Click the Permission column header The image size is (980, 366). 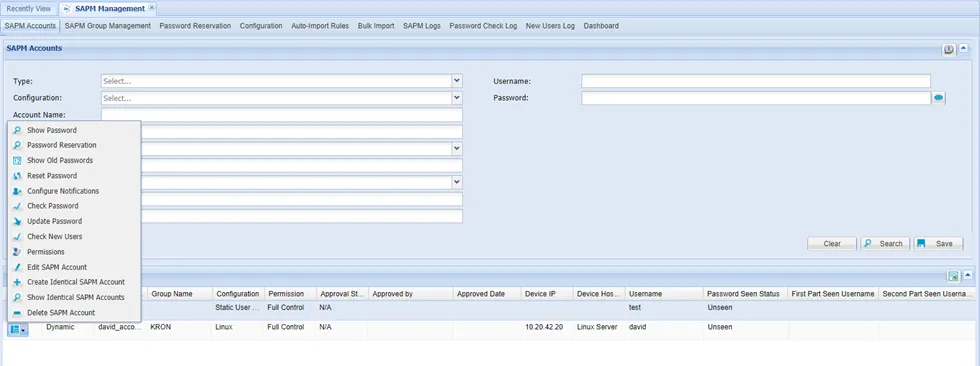tap(290, 294)
